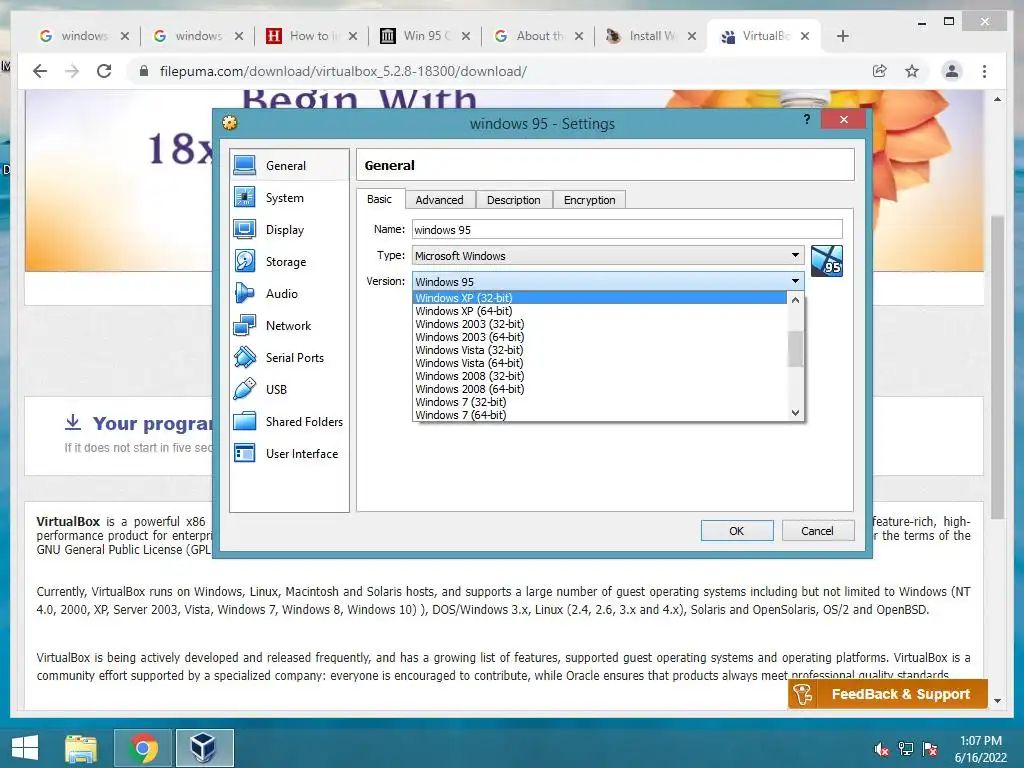Switch to VirtualBox on the taskbar
The image size is (1024, 768).
coord(204,748)
